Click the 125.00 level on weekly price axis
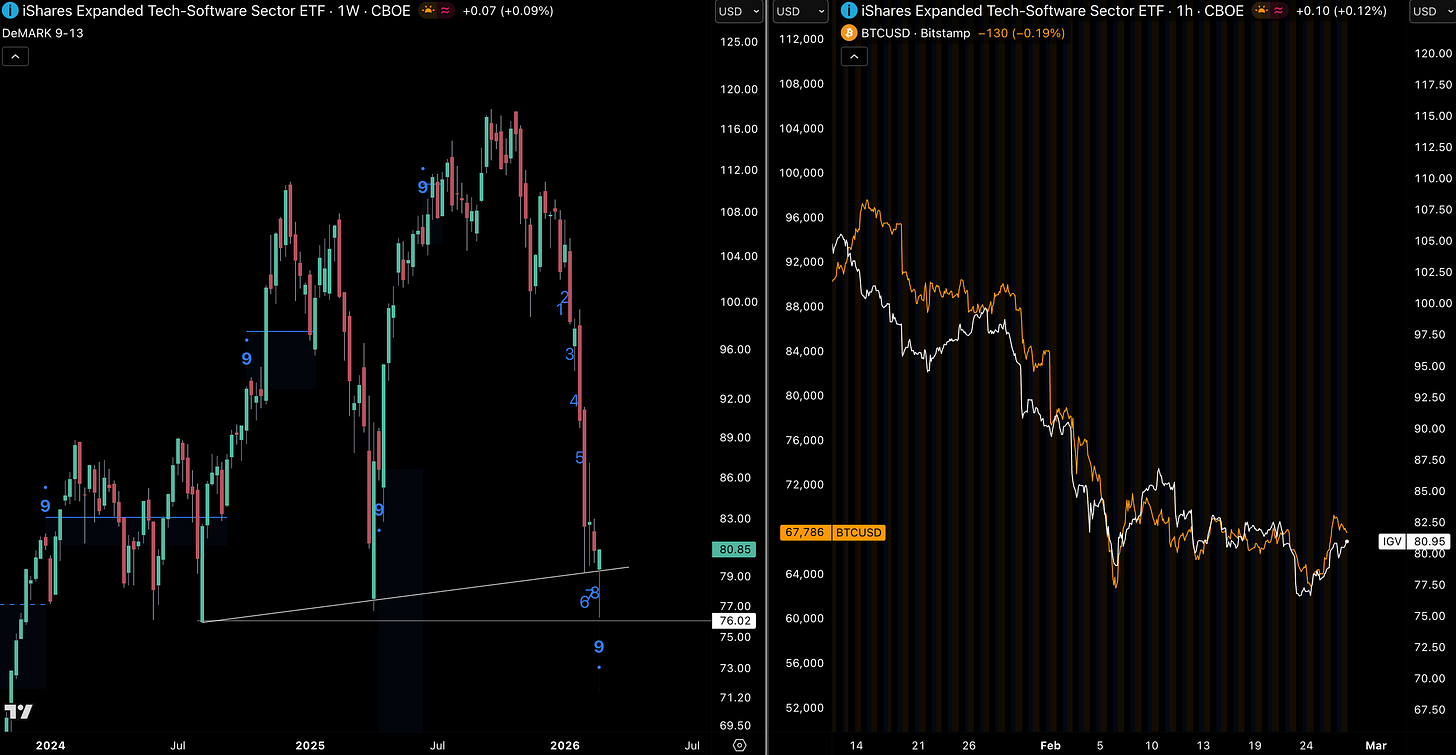The width and height of the screenshot is (1456, 755). click(x=738, y=42)
